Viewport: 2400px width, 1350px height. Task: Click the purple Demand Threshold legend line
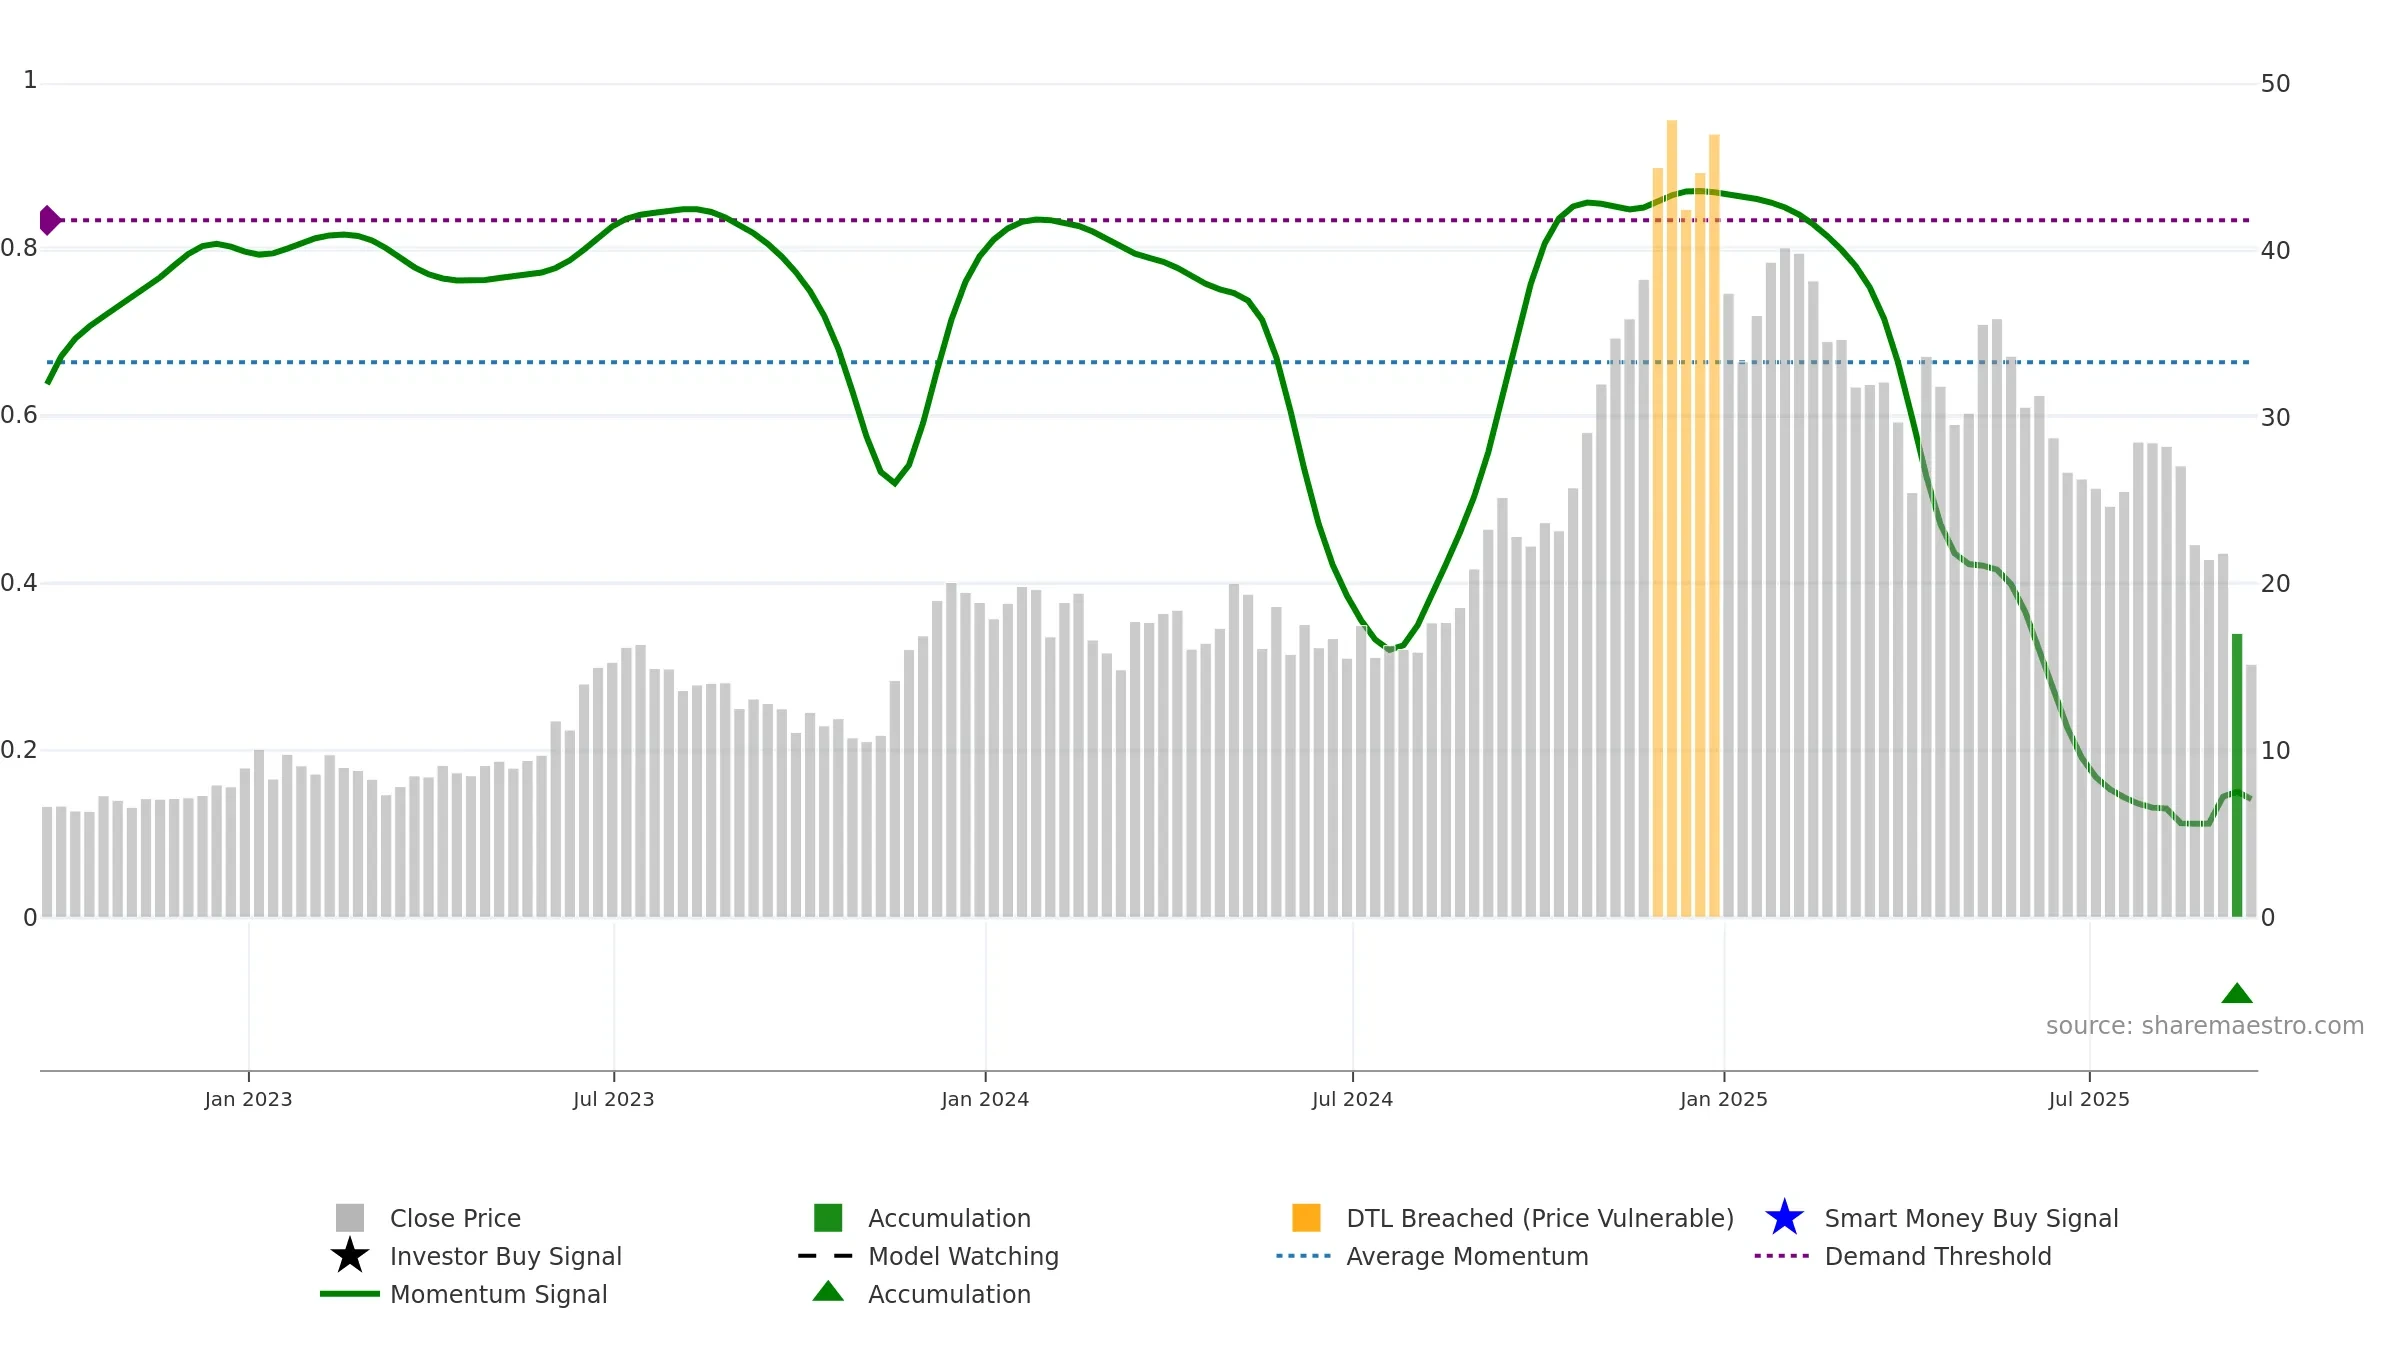[x=1782, y=1256]
